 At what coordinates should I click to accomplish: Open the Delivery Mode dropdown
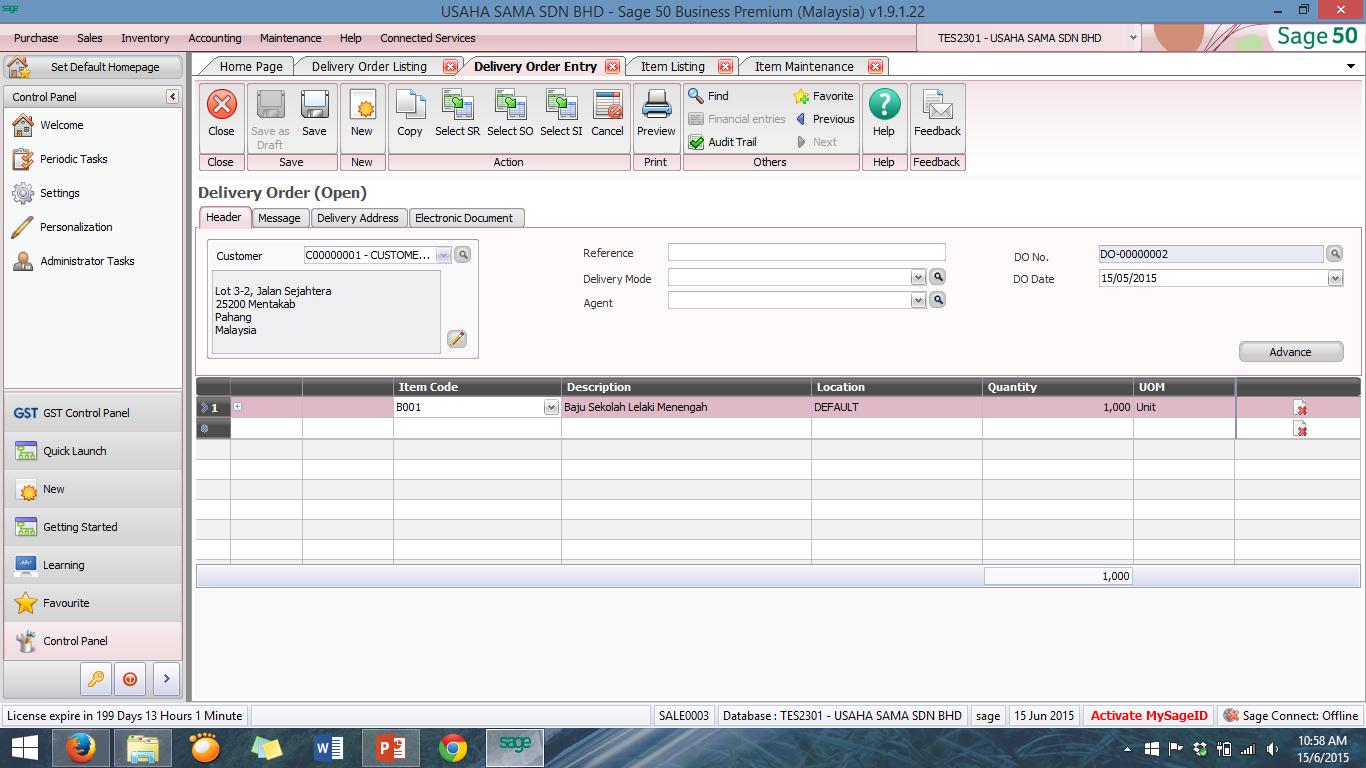(x=918, y=277)
